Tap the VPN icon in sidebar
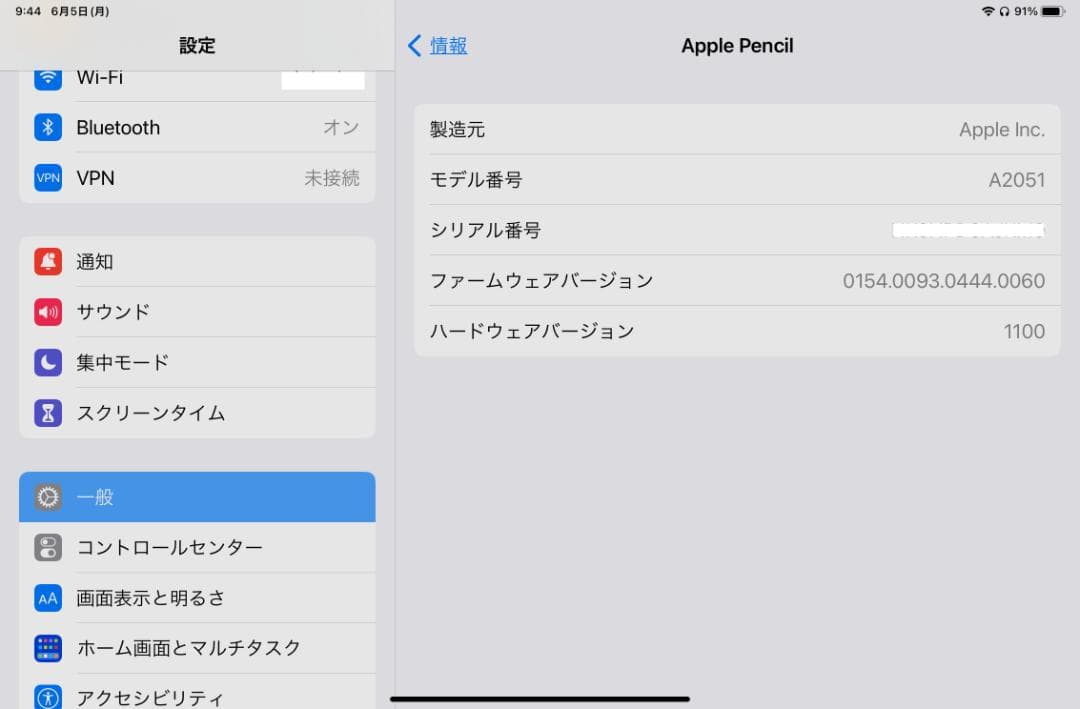 47,177
